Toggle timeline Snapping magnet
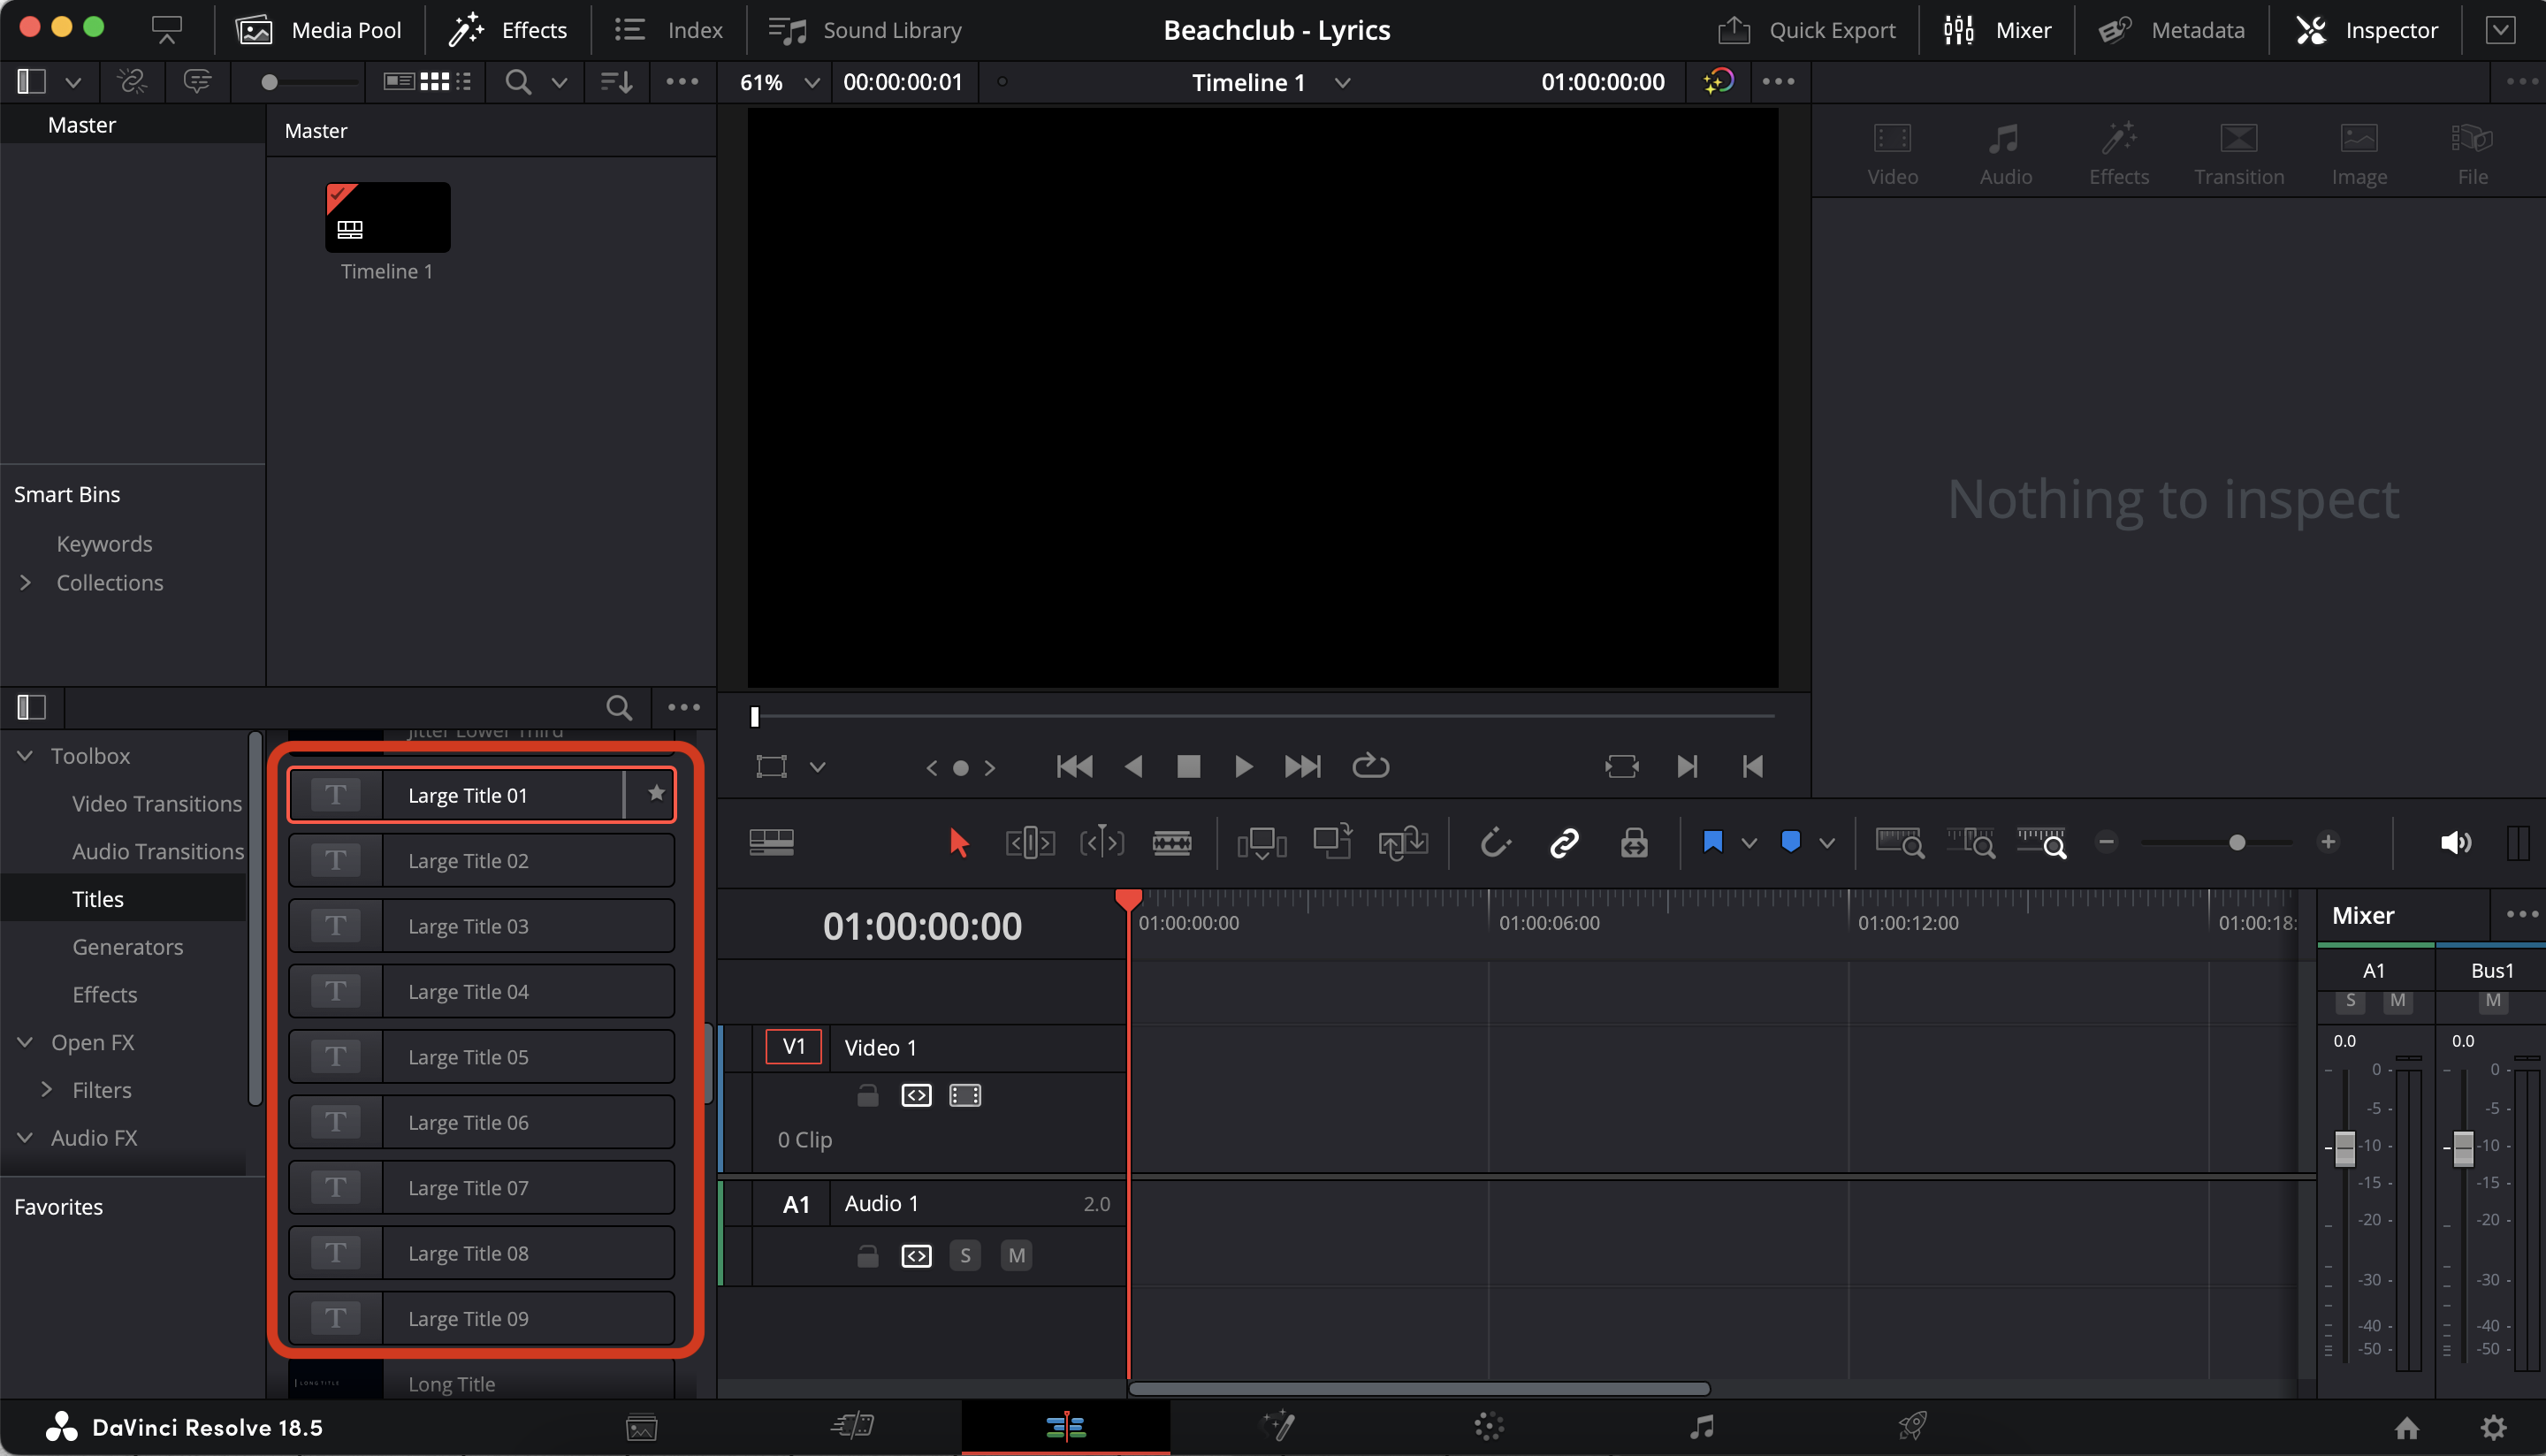The image size is (2546, 1456). point(1495,843)
